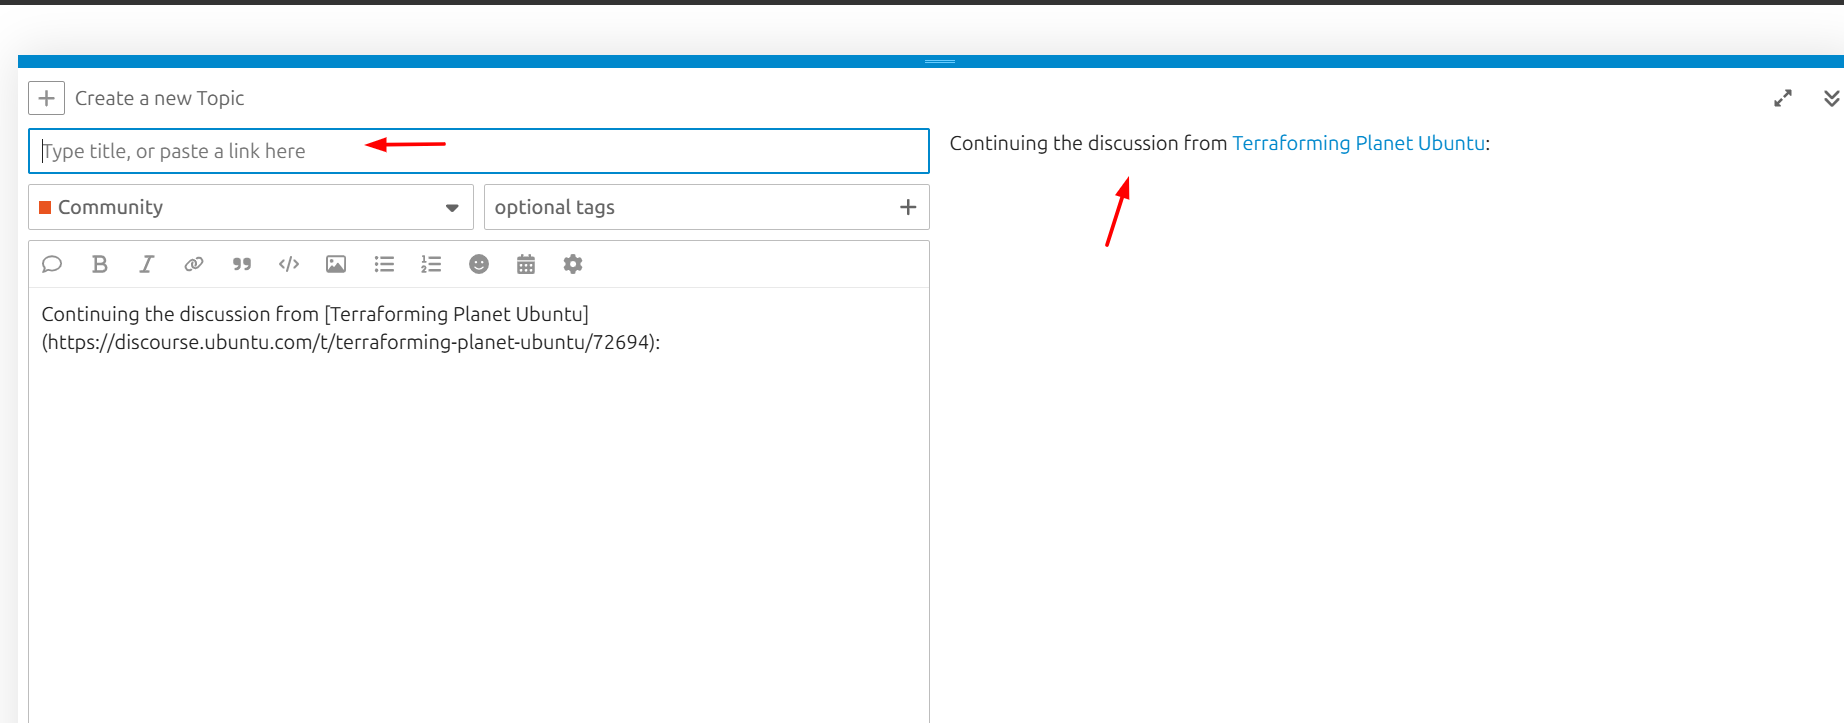This screenshot has height=723, width=1844.
Task: Create a bulleted list
Action: pos(384,264)
